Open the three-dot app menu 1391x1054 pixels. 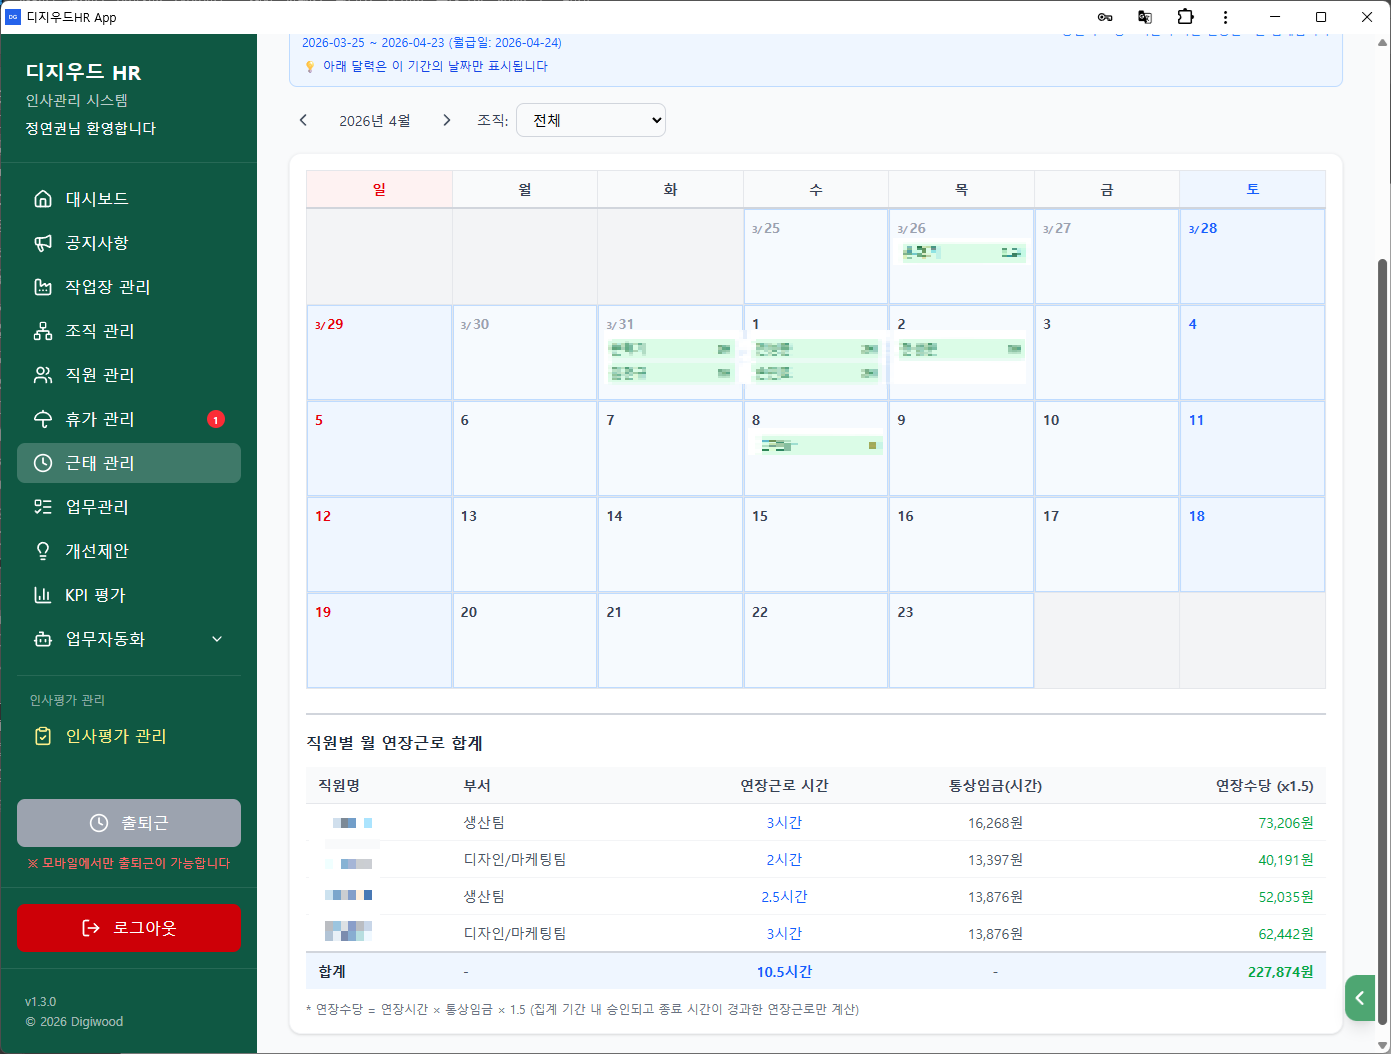(1226, 17)
